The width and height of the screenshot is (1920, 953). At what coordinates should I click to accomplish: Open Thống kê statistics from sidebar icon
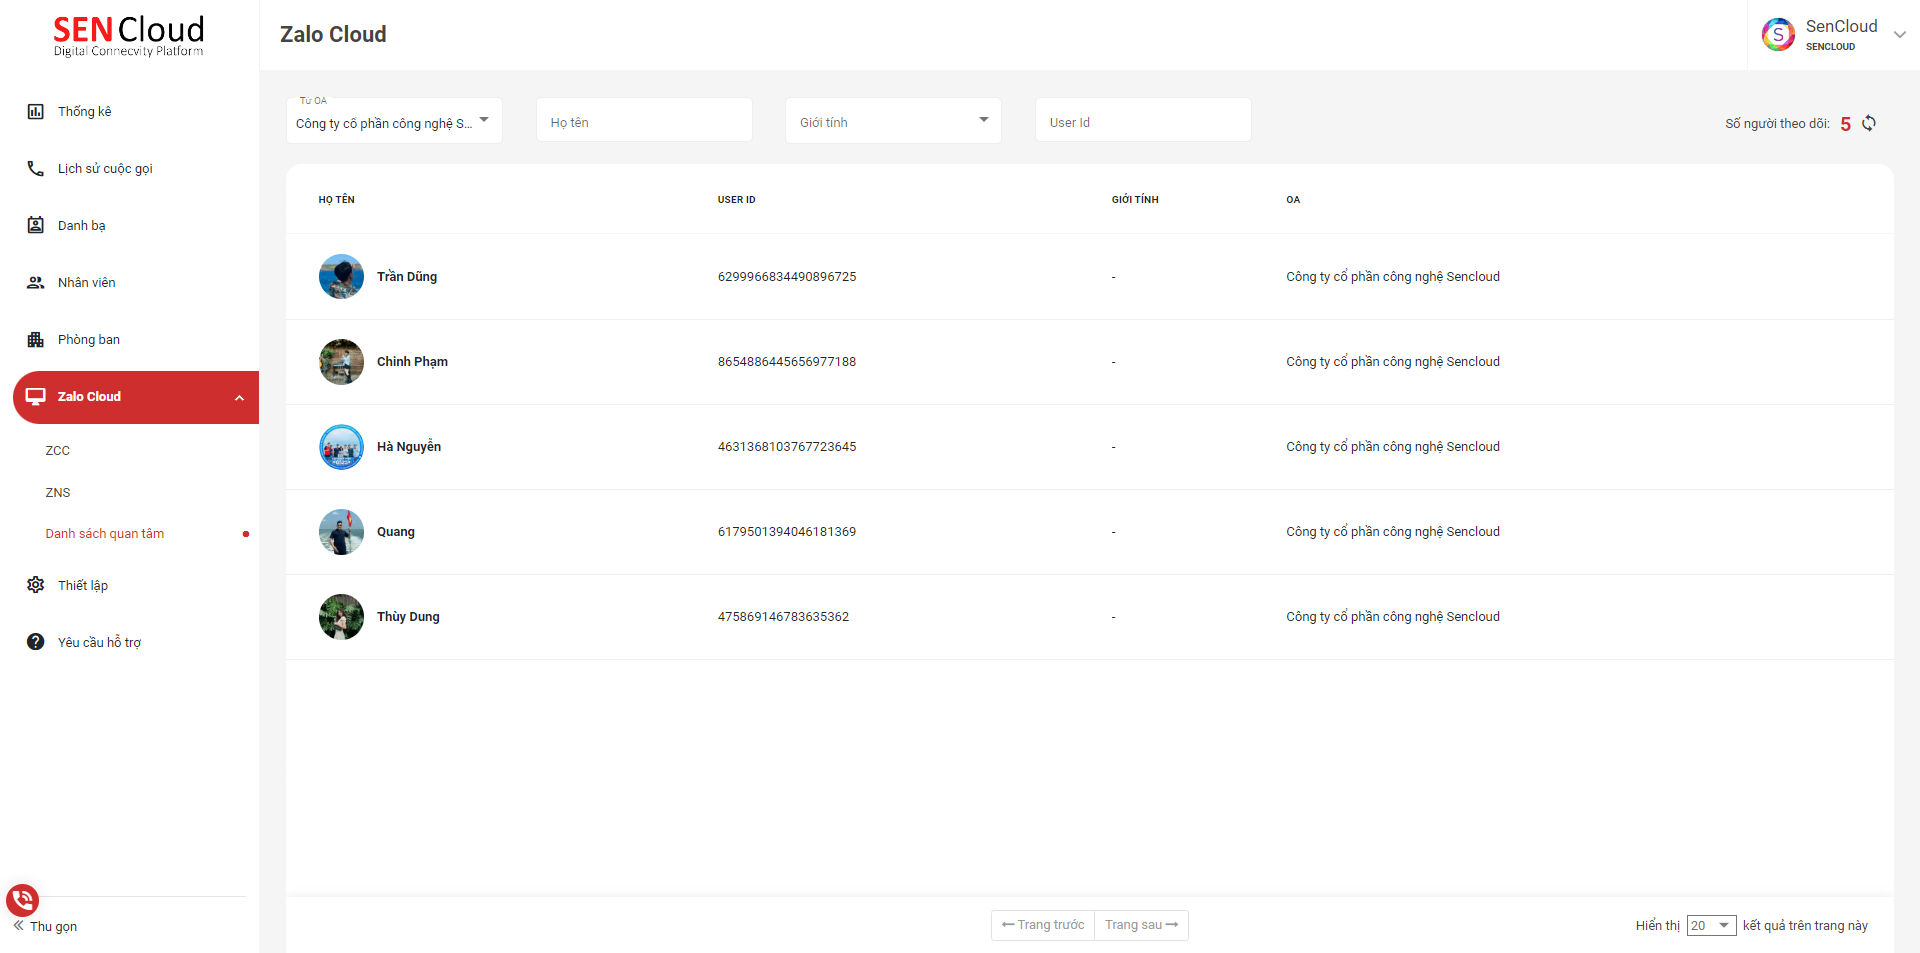[36, 112]
